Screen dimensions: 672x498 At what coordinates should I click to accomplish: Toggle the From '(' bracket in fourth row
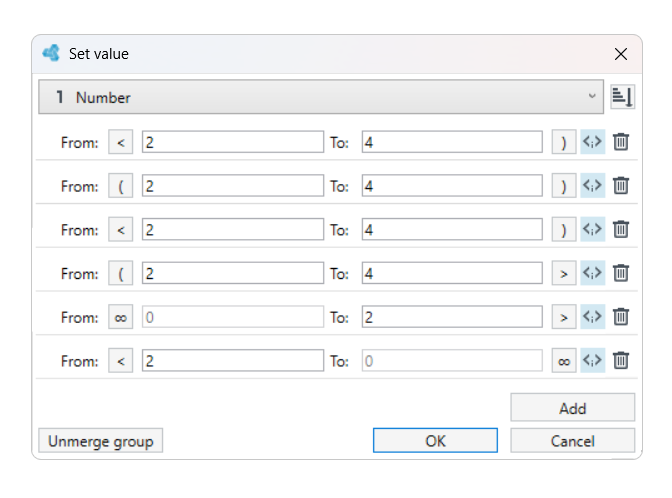coord(120,273)
